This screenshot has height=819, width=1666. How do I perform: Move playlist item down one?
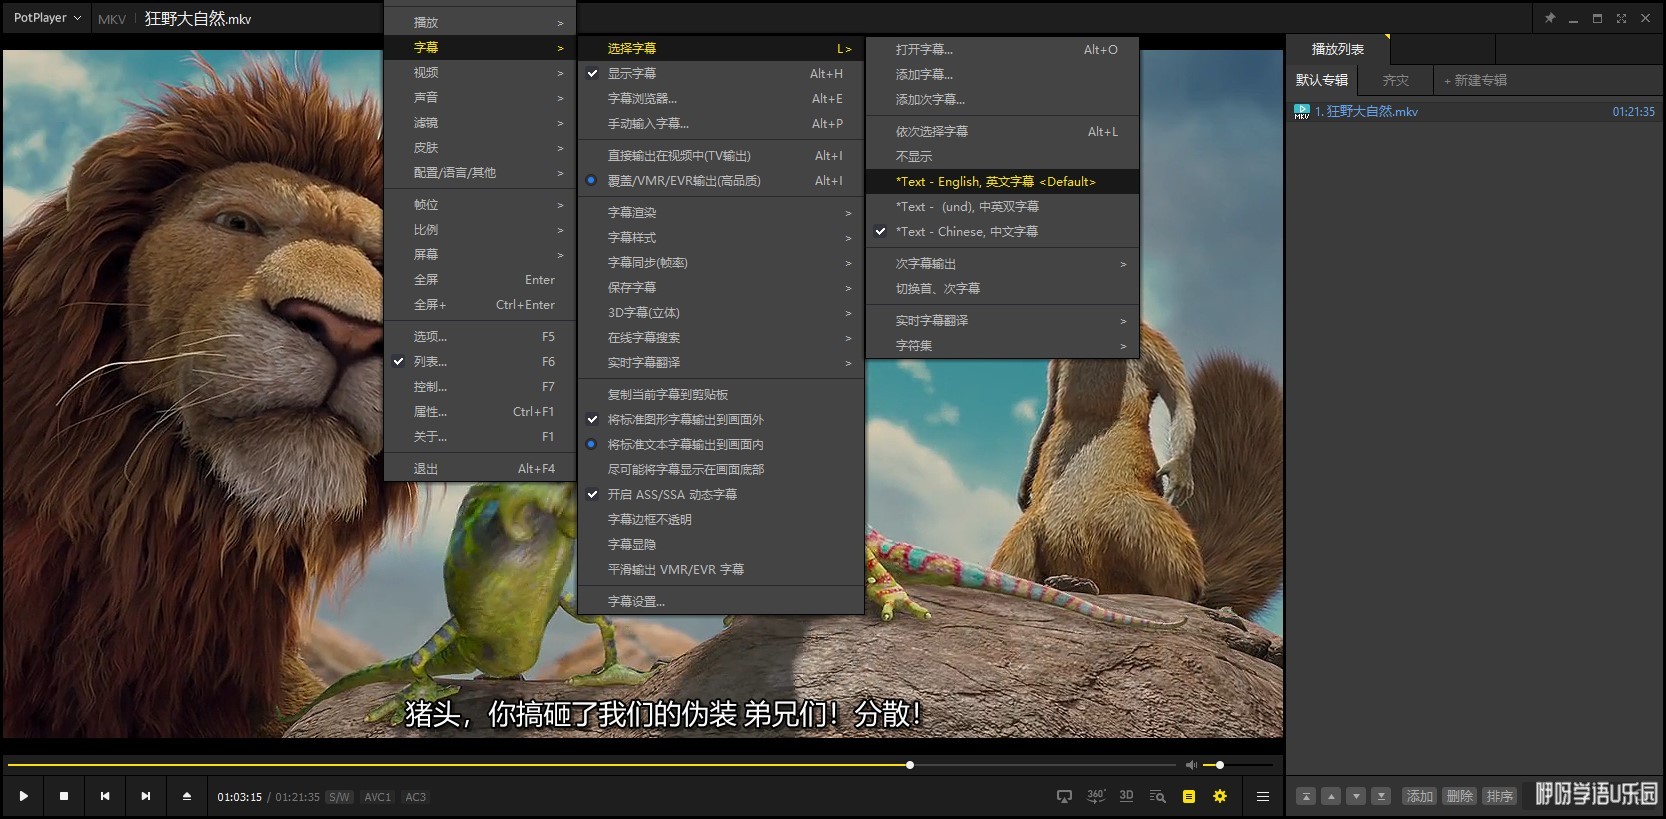coord(1356,796)
